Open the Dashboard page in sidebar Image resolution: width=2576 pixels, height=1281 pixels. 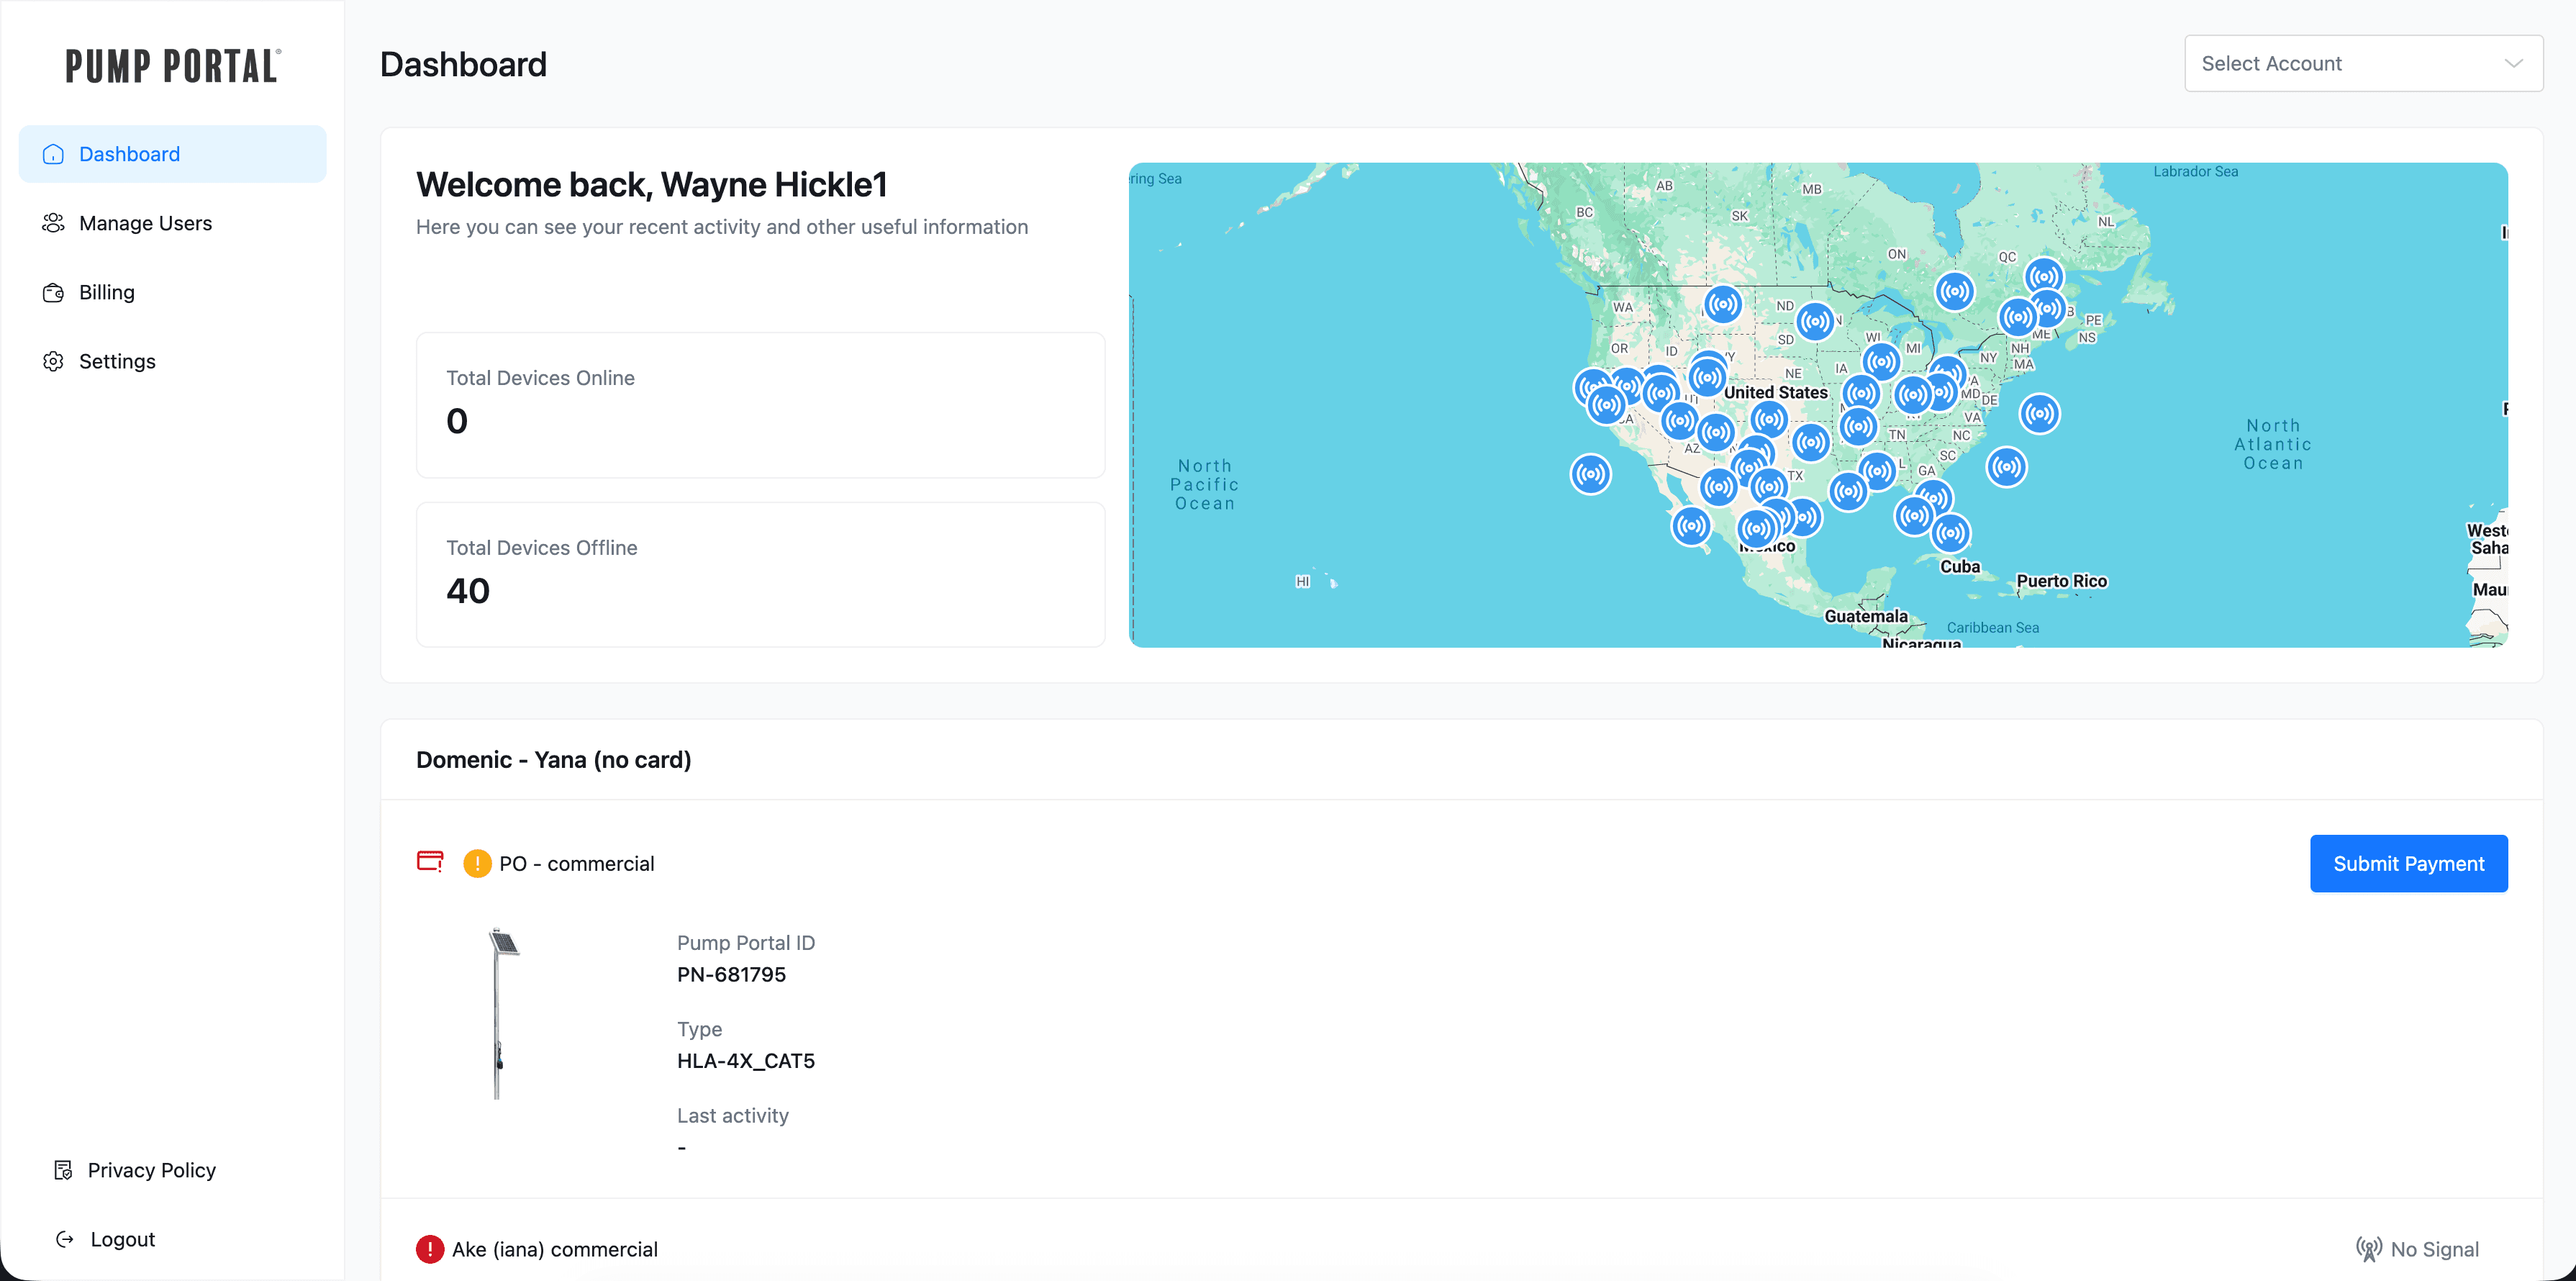coord(172,154)
